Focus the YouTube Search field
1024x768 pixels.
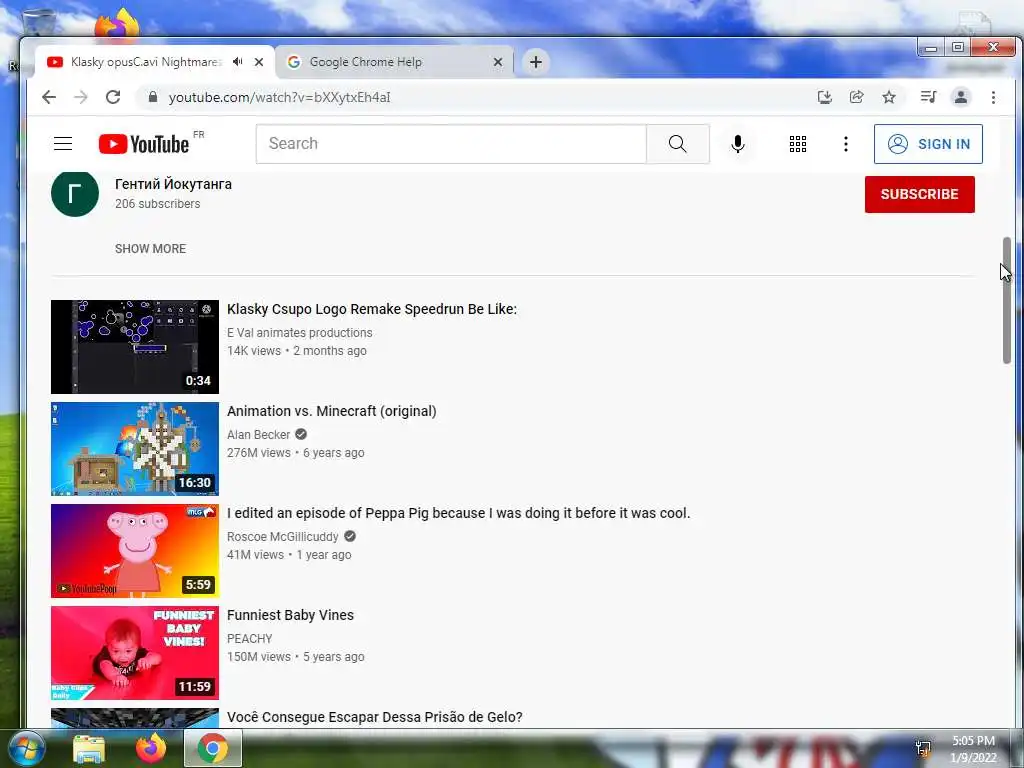451,144
